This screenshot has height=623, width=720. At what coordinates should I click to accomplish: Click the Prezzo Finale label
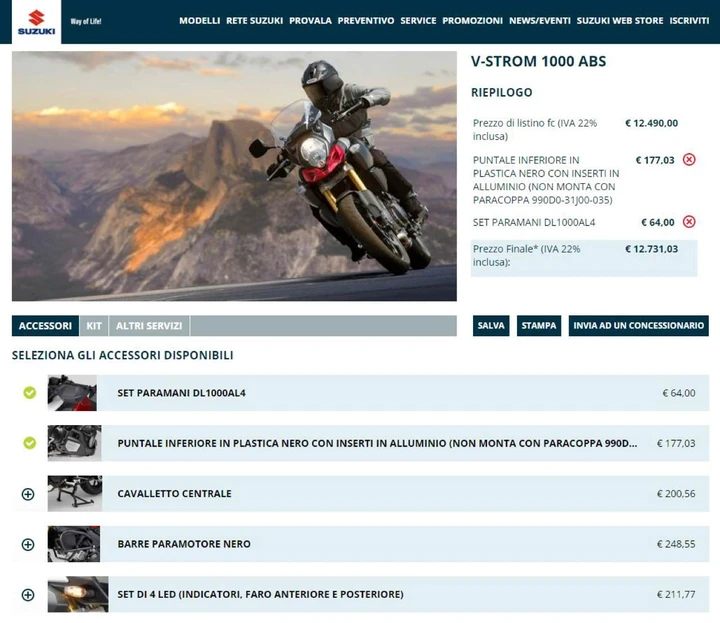pyautogui.click(x=527, y=255)
